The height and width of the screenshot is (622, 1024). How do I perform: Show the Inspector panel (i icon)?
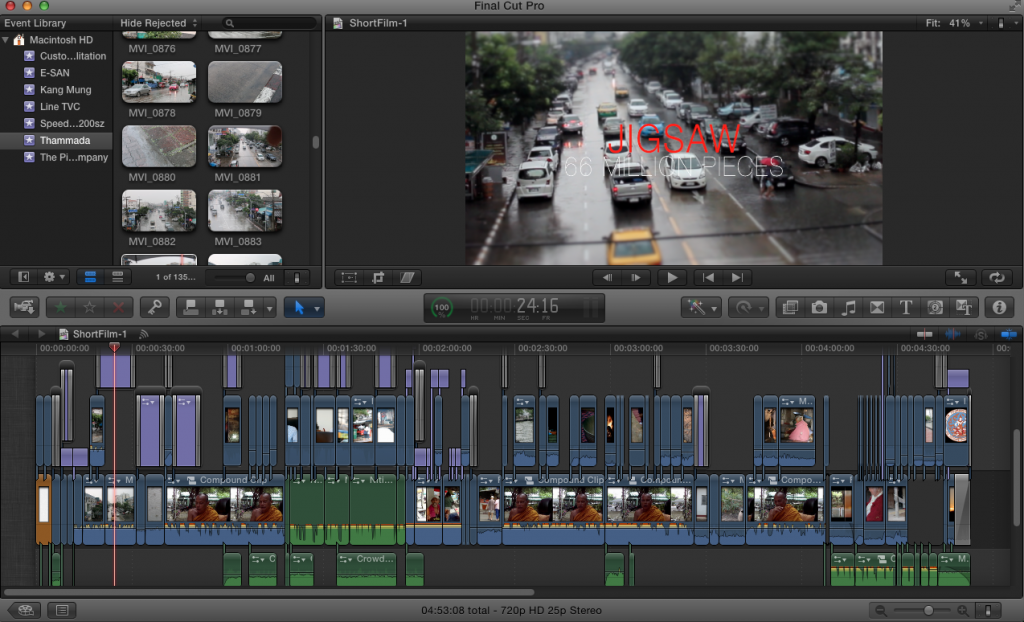coord(997,308)
